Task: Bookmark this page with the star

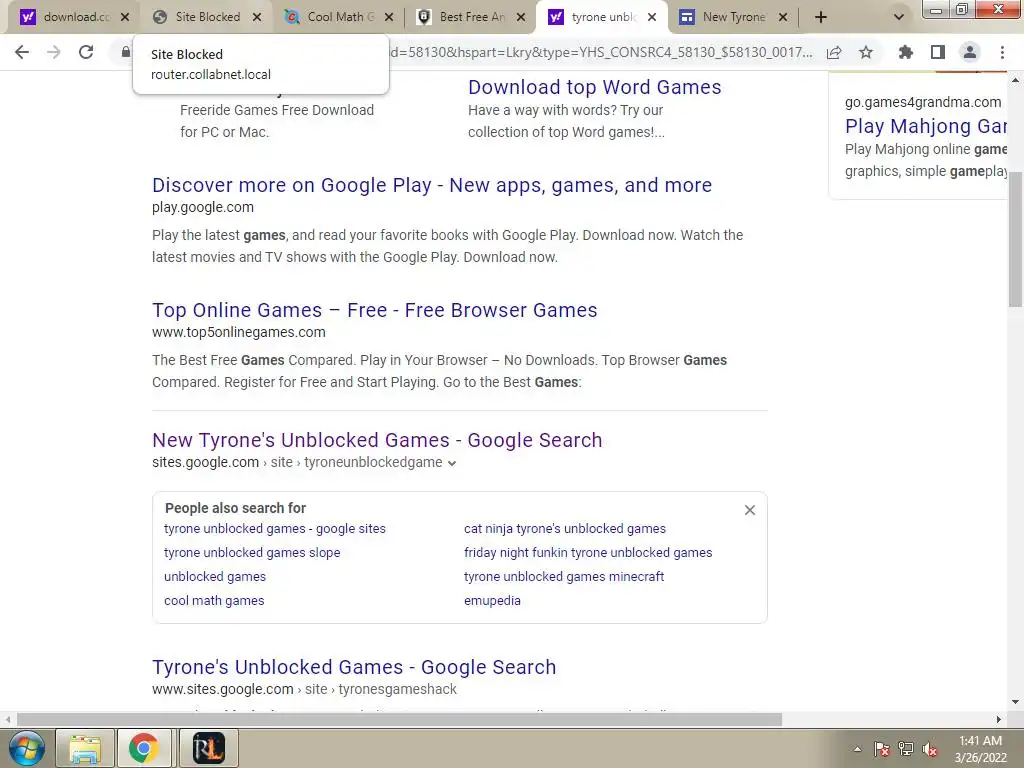Action: (x=866, y=52)
